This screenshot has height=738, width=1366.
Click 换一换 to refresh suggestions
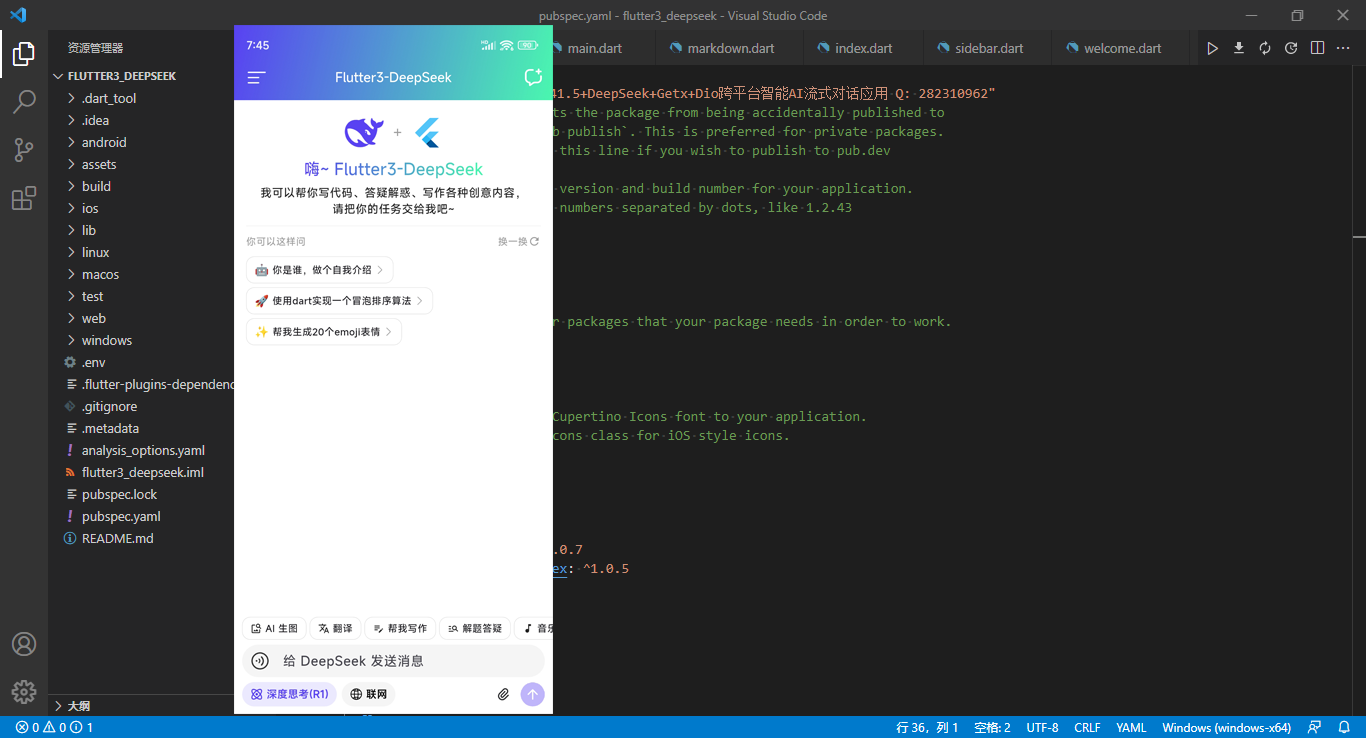518,241
